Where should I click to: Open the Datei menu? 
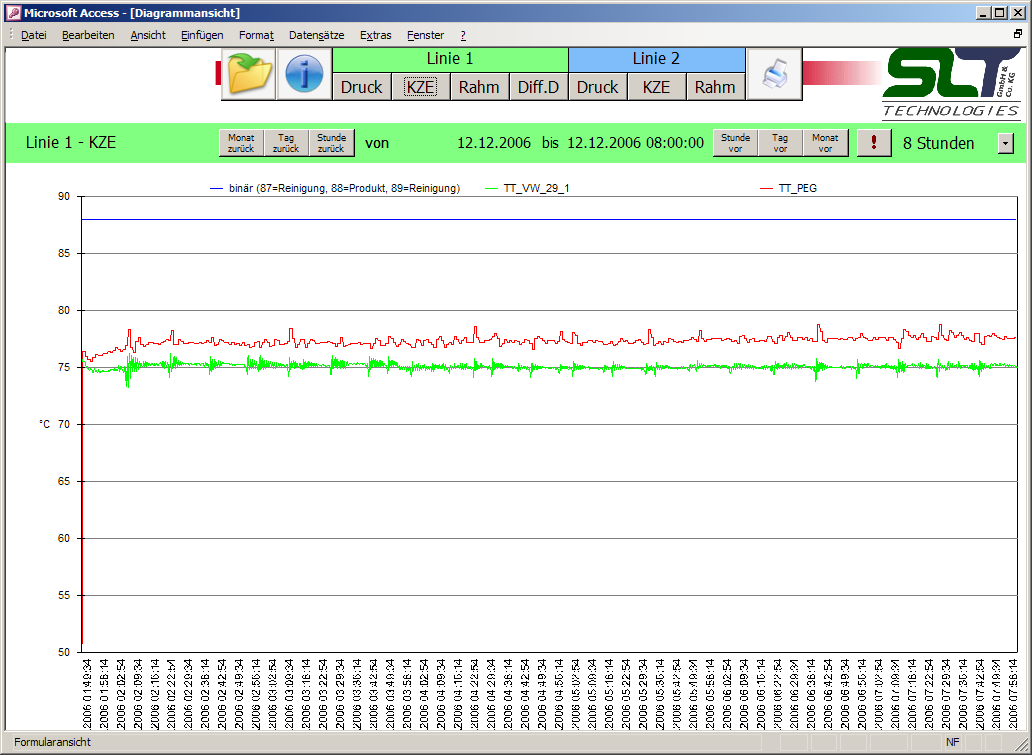point(33,35)
